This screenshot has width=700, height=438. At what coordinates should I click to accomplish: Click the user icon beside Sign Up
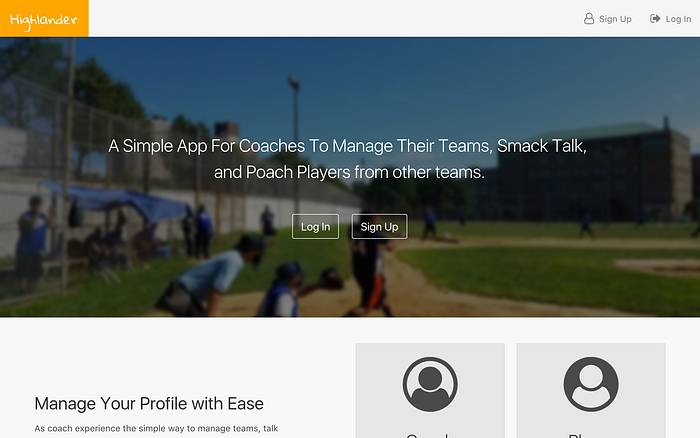coord(589,19)
